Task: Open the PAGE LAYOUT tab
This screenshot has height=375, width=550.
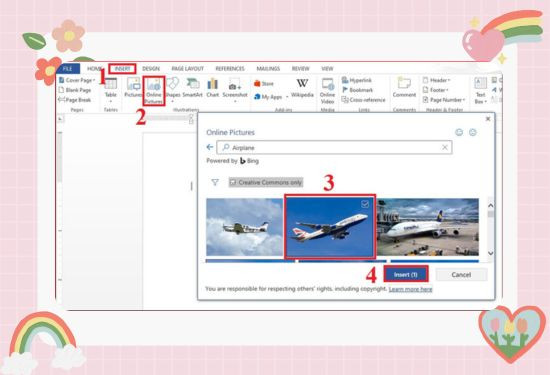Action: (x=187, y=69)
